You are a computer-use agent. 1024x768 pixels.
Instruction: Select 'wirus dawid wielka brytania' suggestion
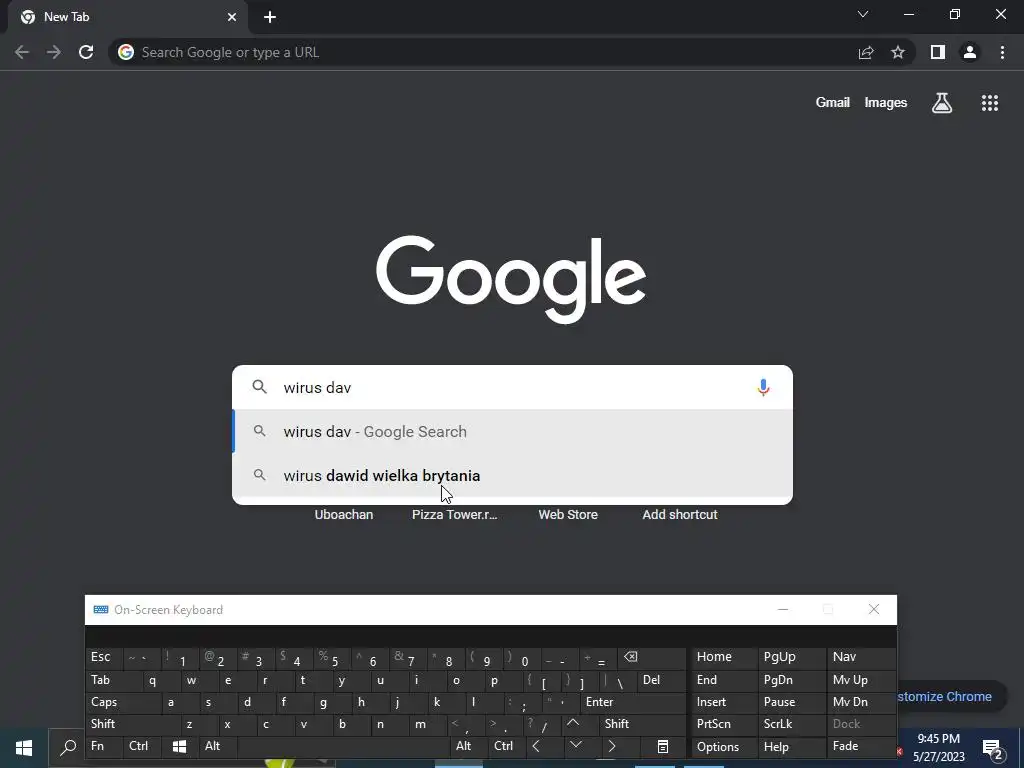513,475
